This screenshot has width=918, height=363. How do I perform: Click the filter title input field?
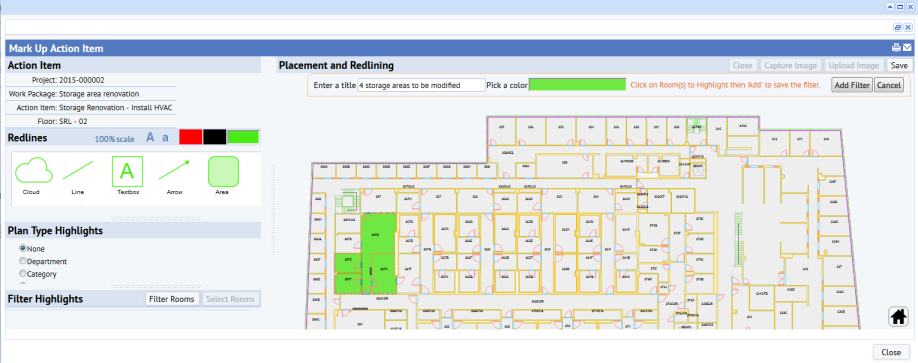[x=421, y=85]
